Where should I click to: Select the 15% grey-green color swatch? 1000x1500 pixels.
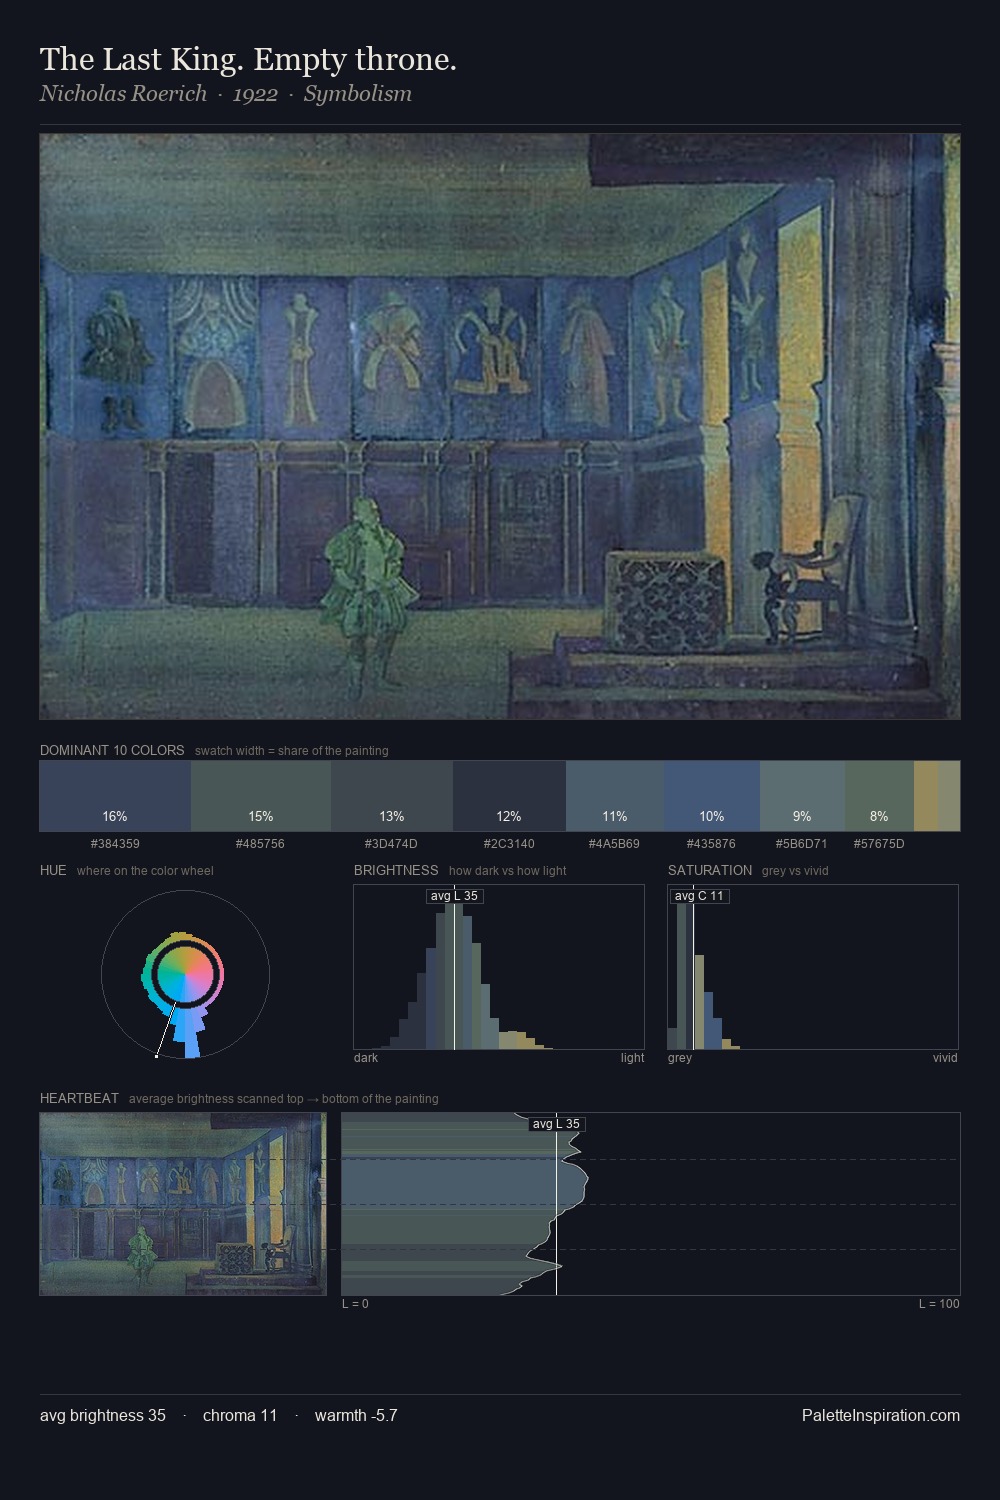point(261,796)
